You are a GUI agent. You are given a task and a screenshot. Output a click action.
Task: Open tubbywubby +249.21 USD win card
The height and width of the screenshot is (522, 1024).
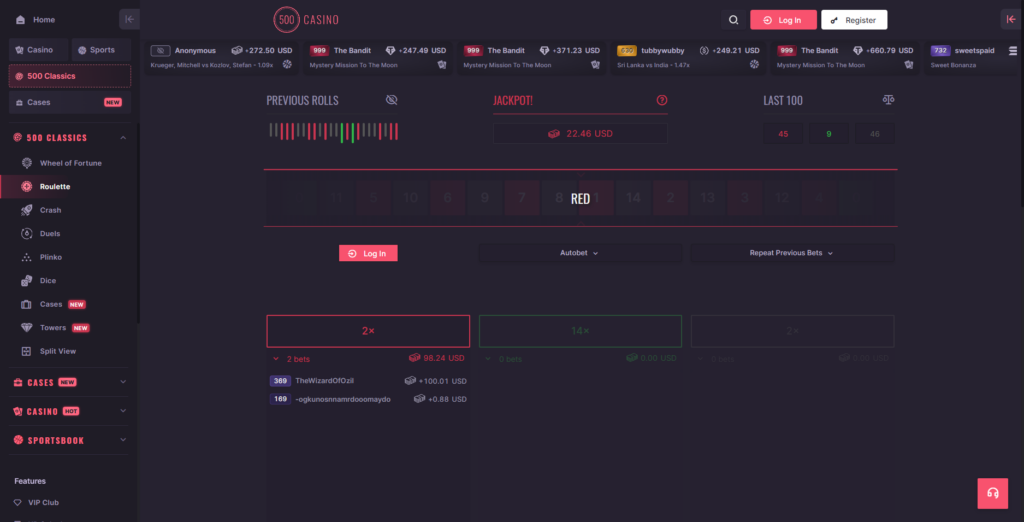[x=688, y=57]
